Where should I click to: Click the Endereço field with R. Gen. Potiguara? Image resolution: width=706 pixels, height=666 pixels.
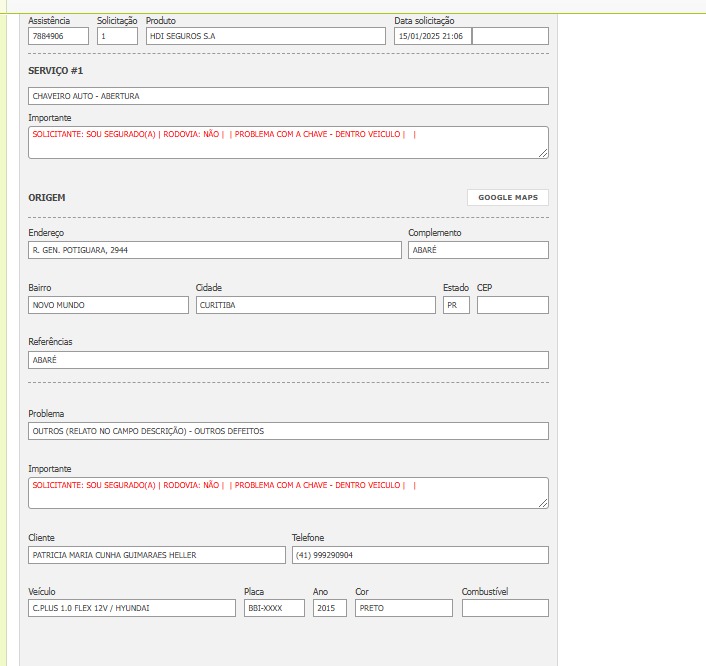click(214, 250)
